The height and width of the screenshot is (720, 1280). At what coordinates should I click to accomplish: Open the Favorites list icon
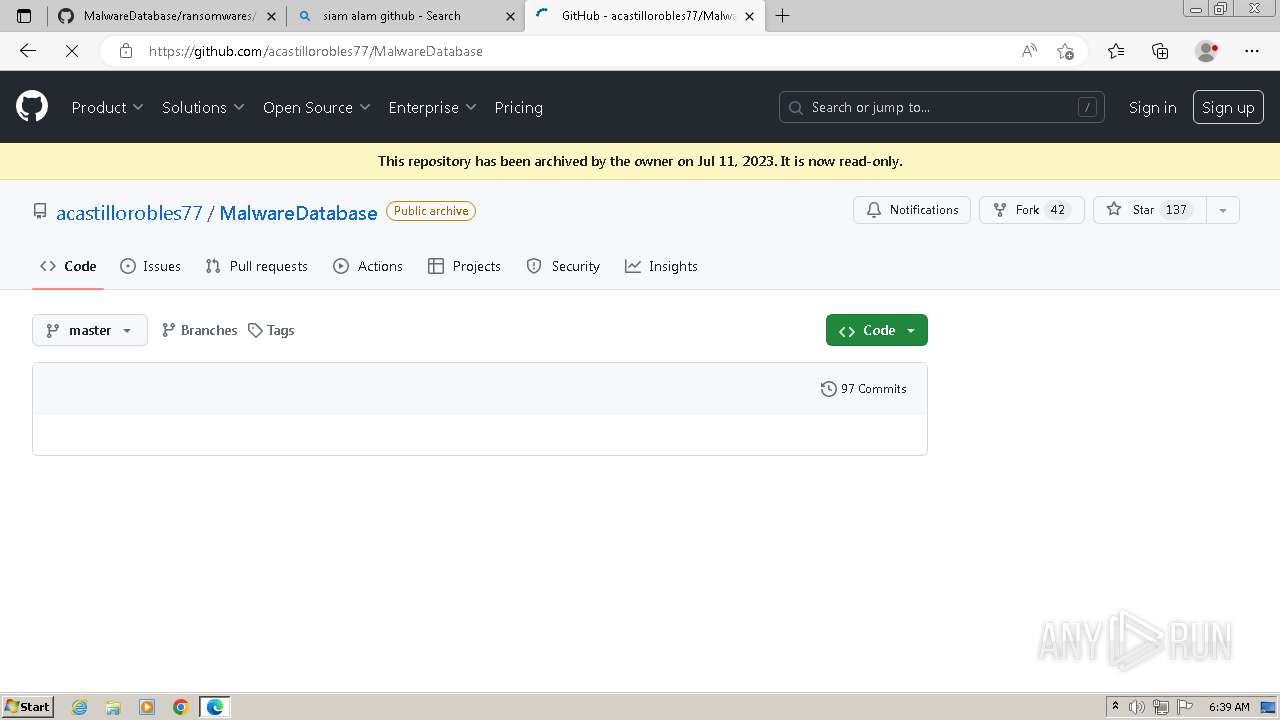click(1116, 51)
